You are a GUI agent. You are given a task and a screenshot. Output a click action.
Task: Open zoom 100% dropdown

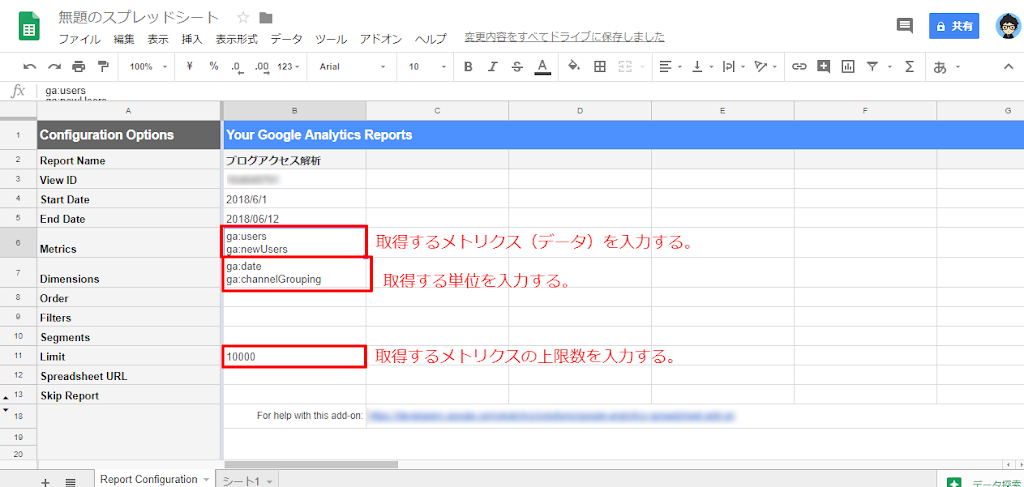[148, 67]
